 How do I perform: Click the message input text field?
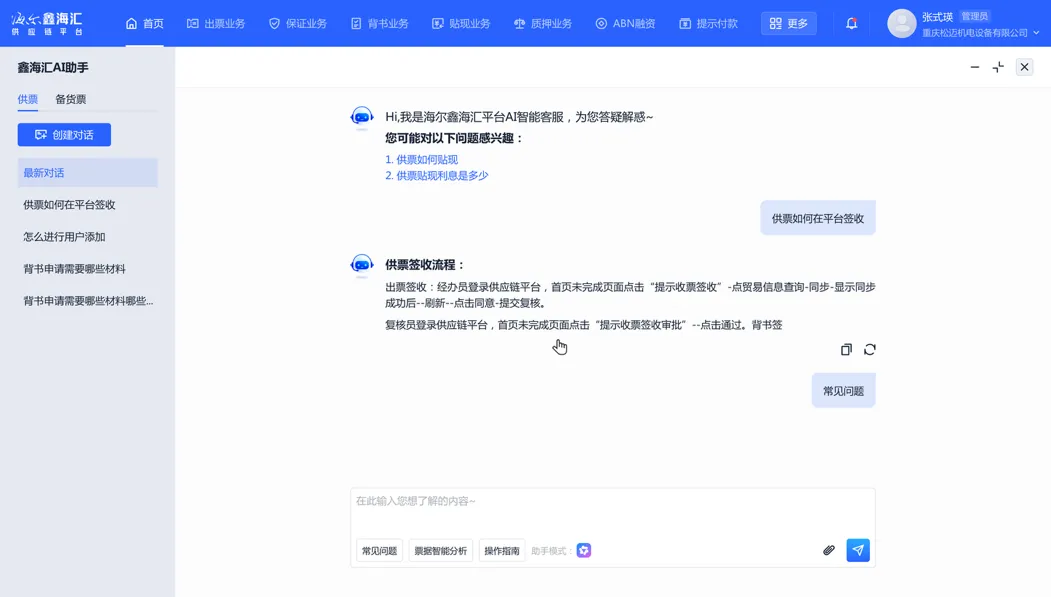(x=612, y=507)
